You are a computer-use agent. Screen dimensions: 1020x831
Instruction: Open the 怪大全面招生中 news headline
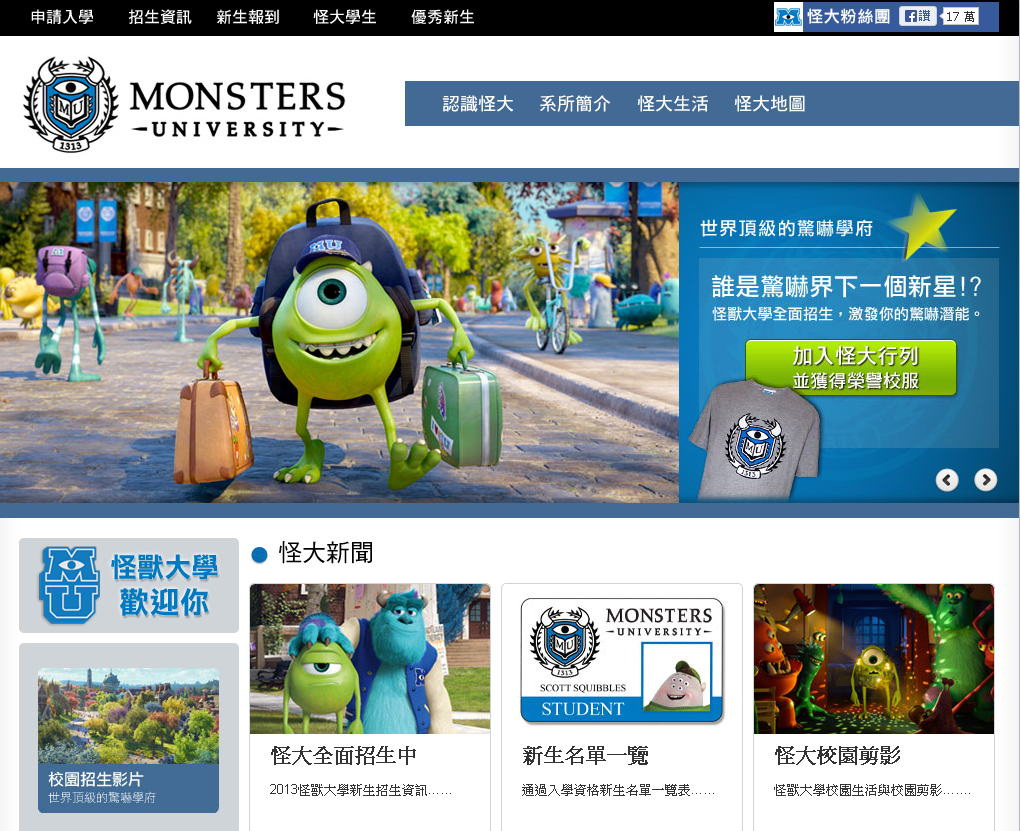(343, 755)
